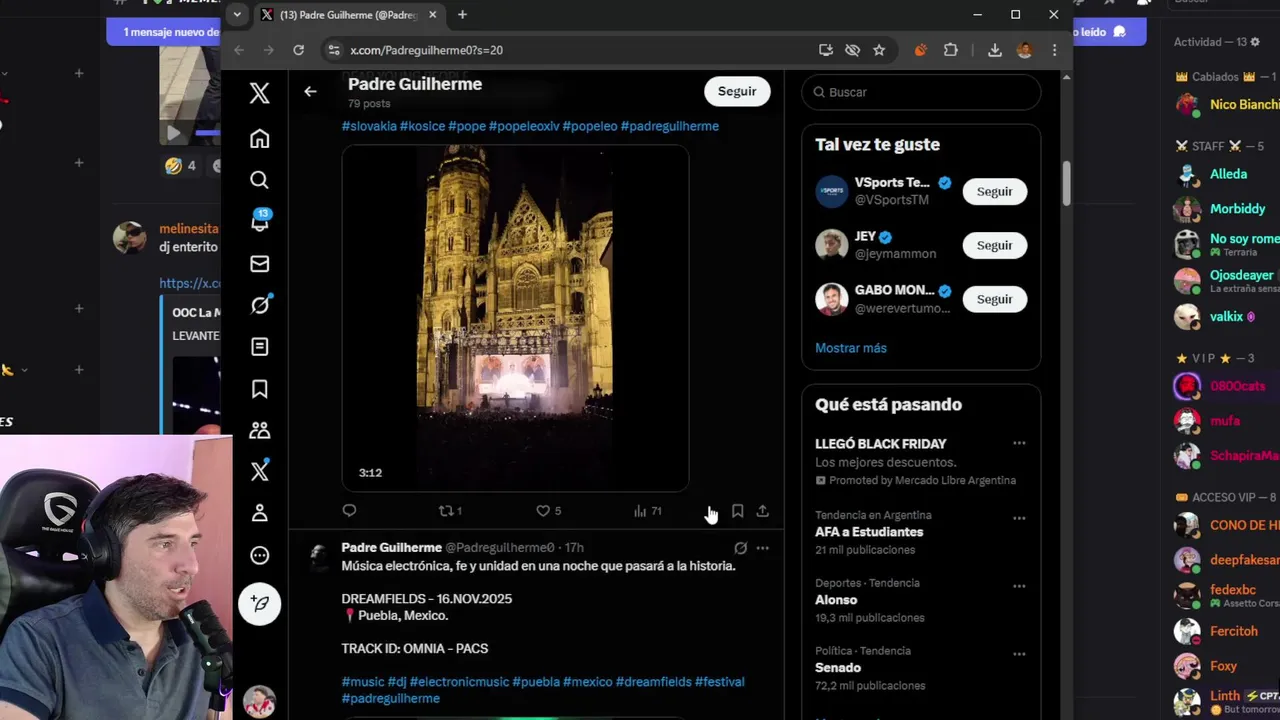Screen dimensions: 1280x720
Task: Open Messages envelope in X sidebar
Action: point(260,264)
